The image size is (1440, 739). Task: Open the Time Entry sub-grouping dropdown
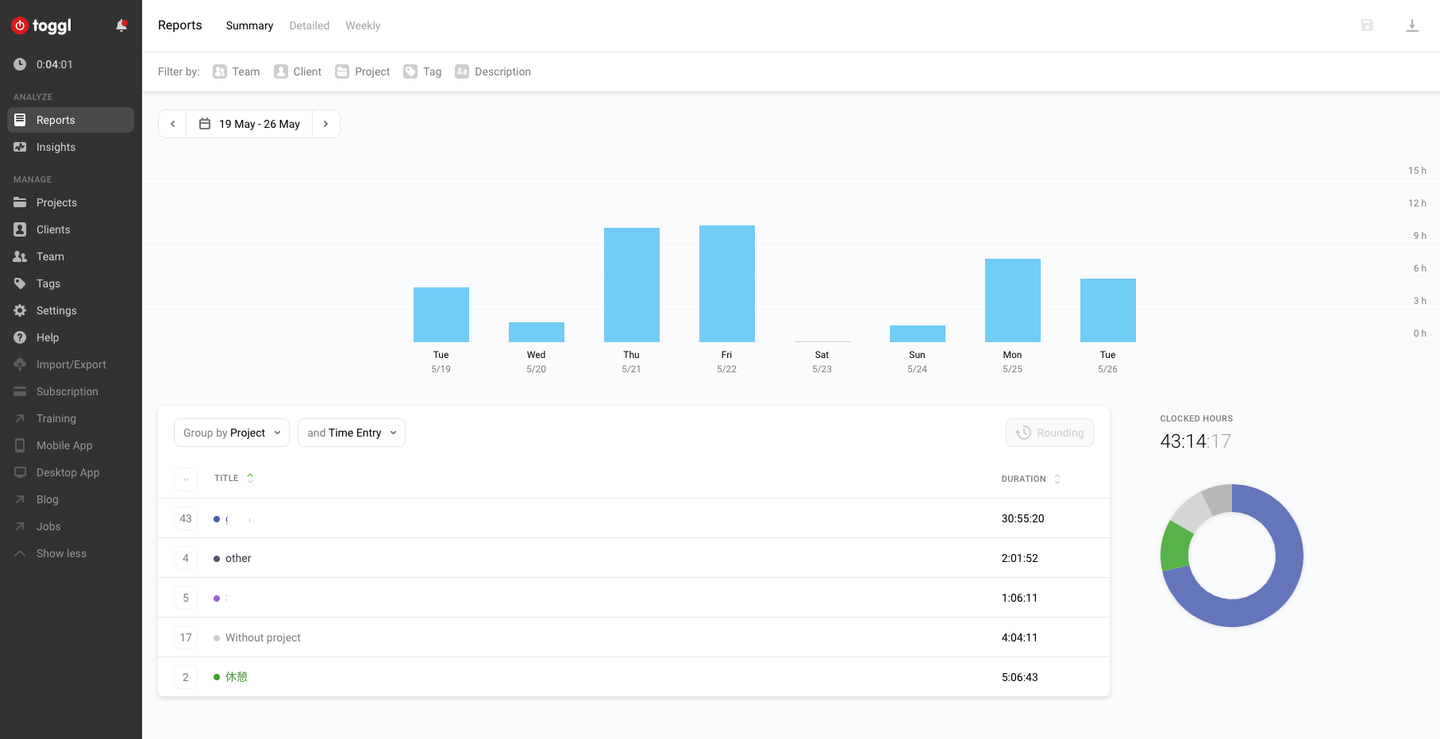[x=351, y=433]
